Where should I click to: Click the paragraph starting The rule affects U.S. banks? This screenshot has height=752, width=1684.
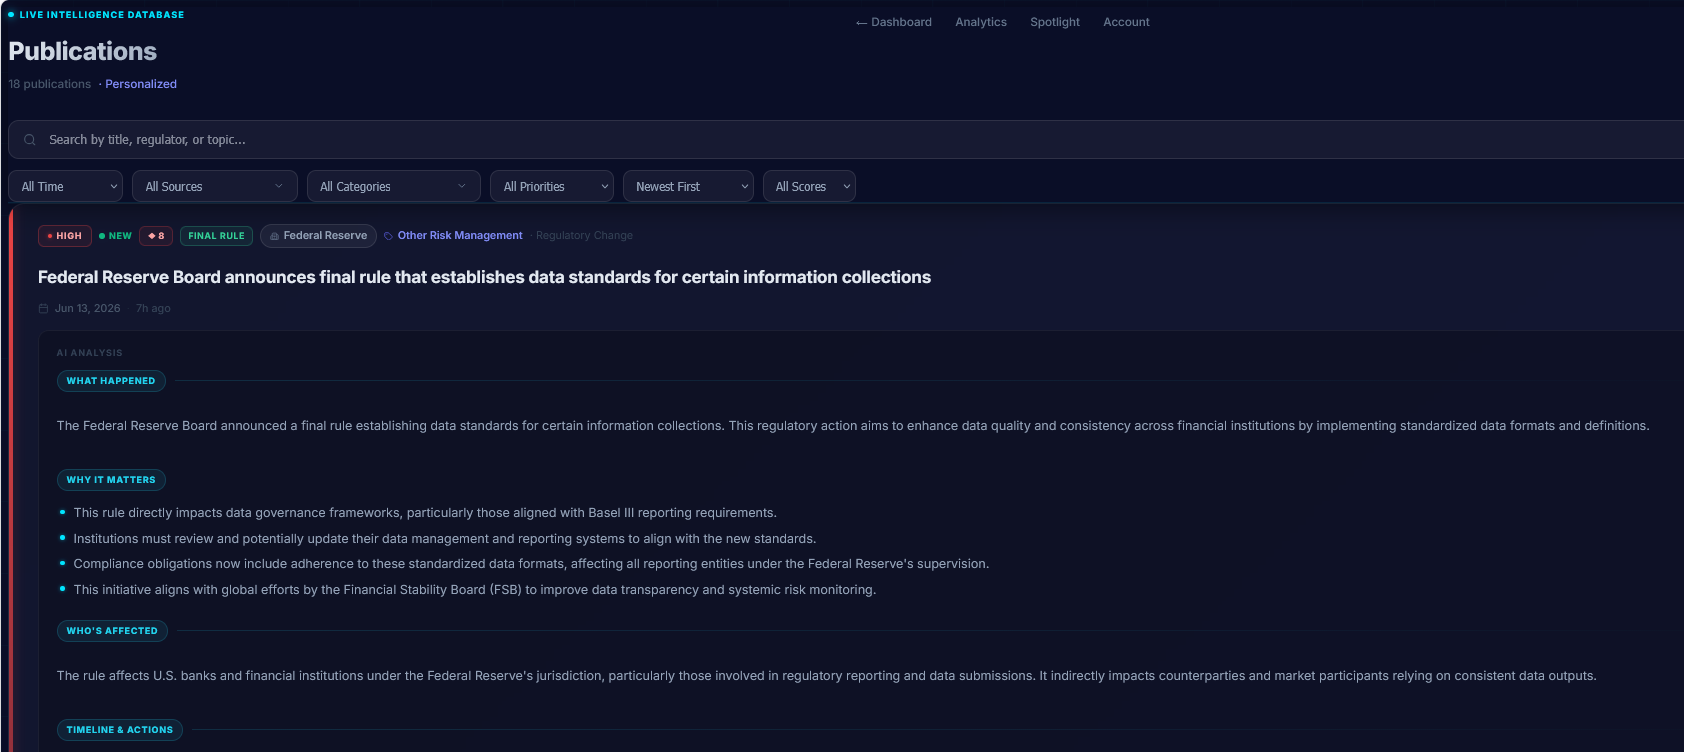827,676
